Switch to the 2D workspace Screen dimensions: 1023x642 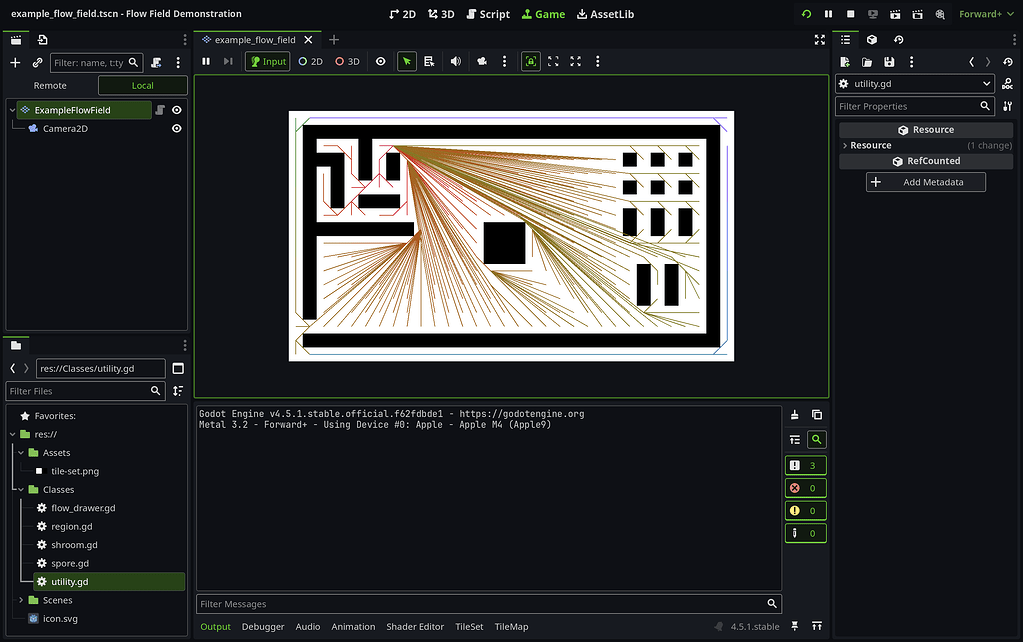[402, 14]
